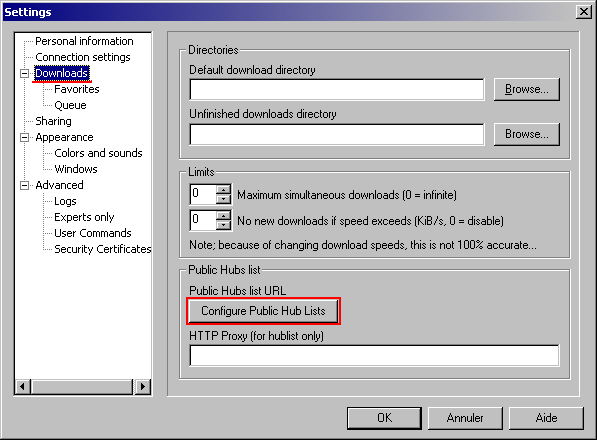Collapse the Downloads tree node

(25, 73)
